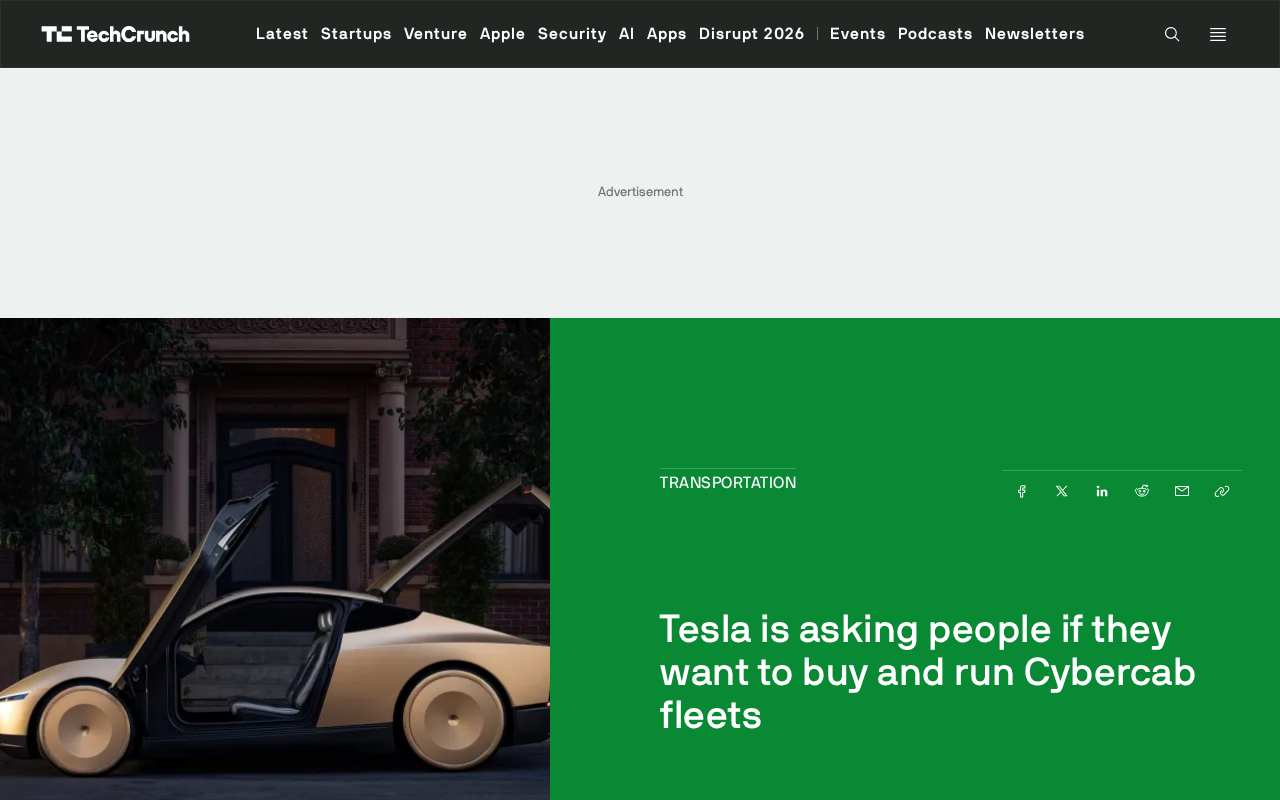Image resolution: width=1280 pixels, height=800 pixels.
Task: Click the TRANSPORTATION category link
Action: (728, 483)
